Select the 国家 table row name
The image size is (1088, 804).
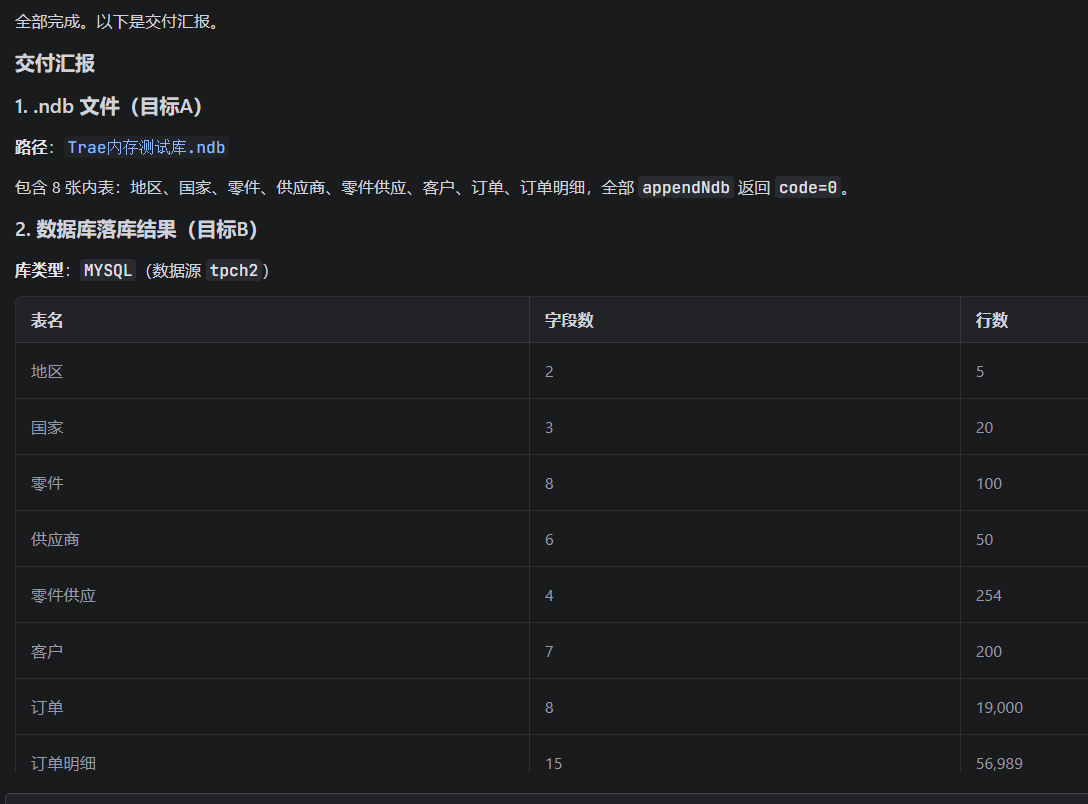[47, 427]
